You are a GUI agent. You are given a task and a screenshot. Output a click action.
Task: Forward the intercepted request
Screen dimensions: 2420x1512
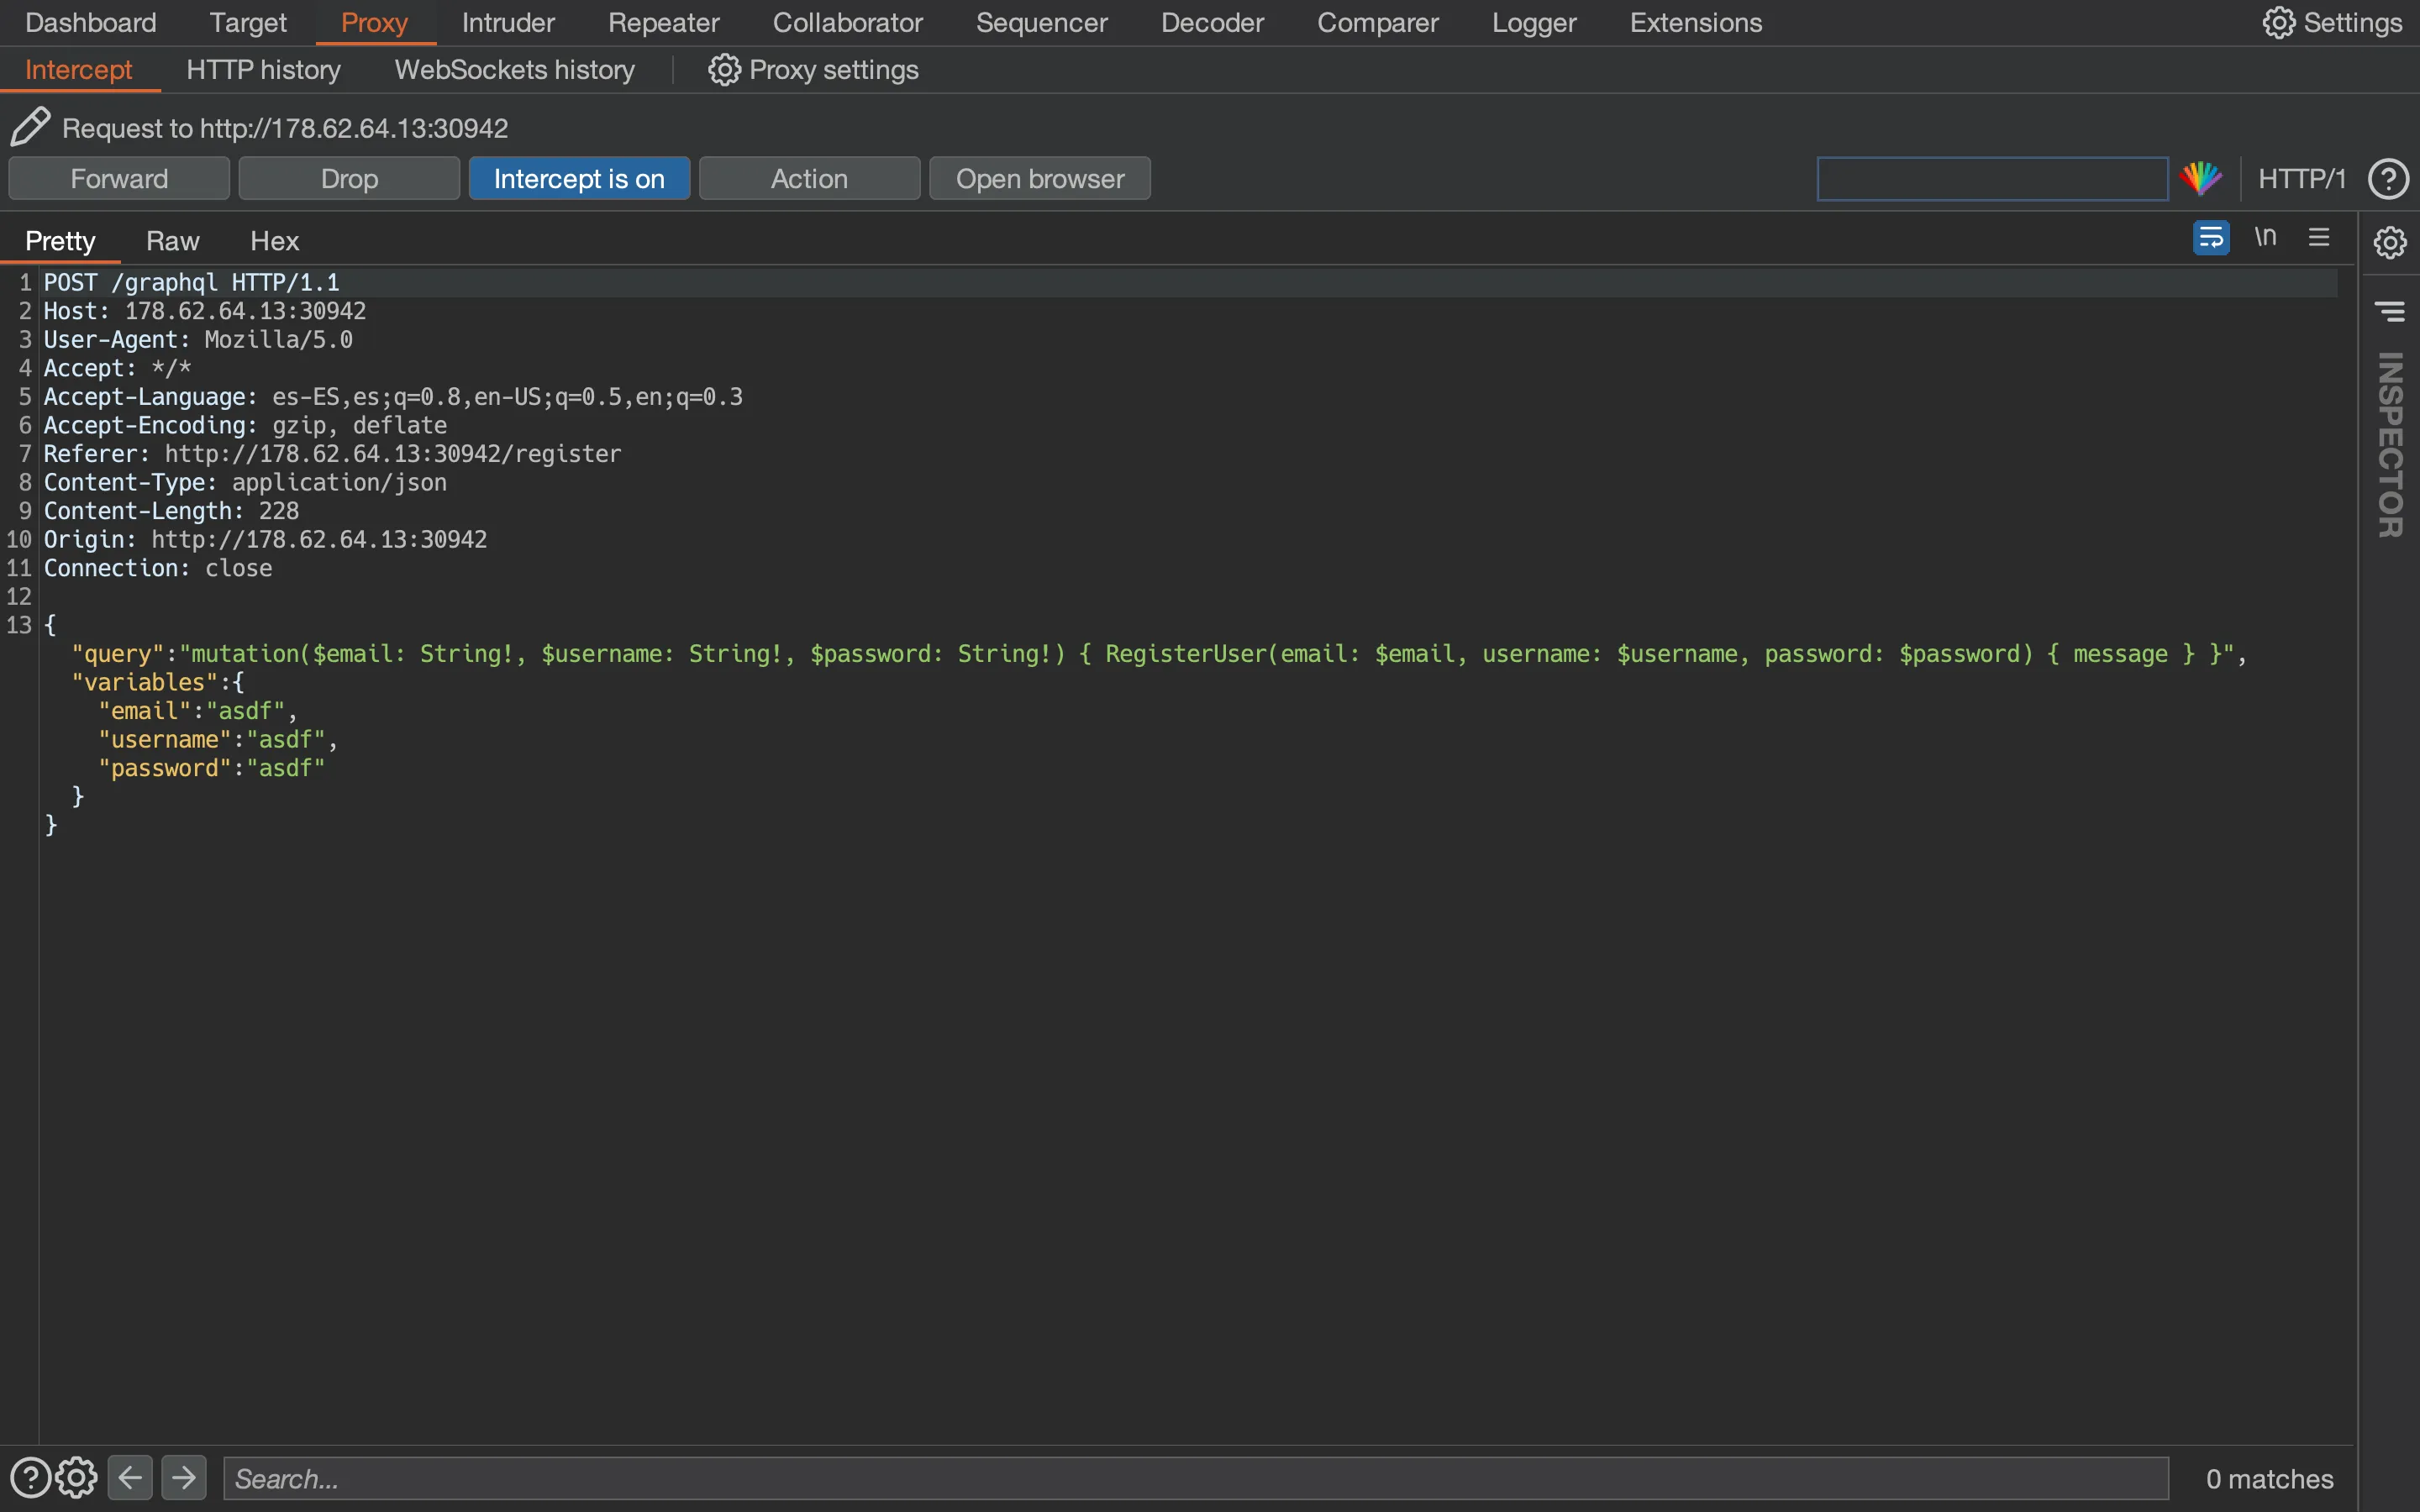tap(119, 179)
